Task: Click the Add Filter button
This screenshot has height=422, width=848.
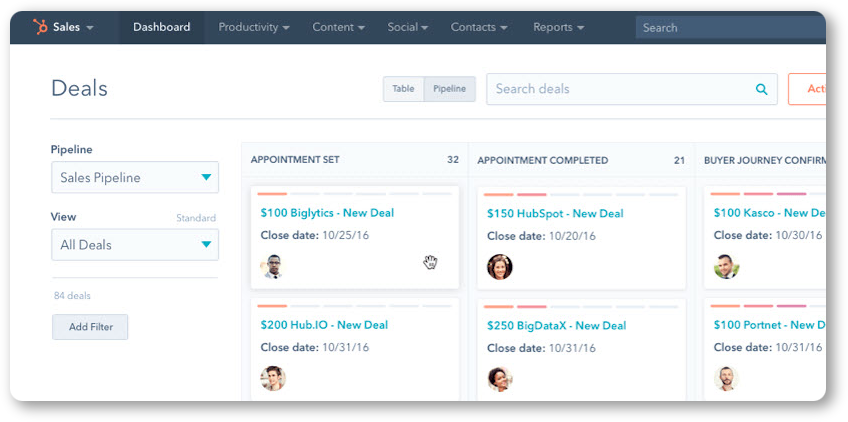Action: tap(90, 327)
